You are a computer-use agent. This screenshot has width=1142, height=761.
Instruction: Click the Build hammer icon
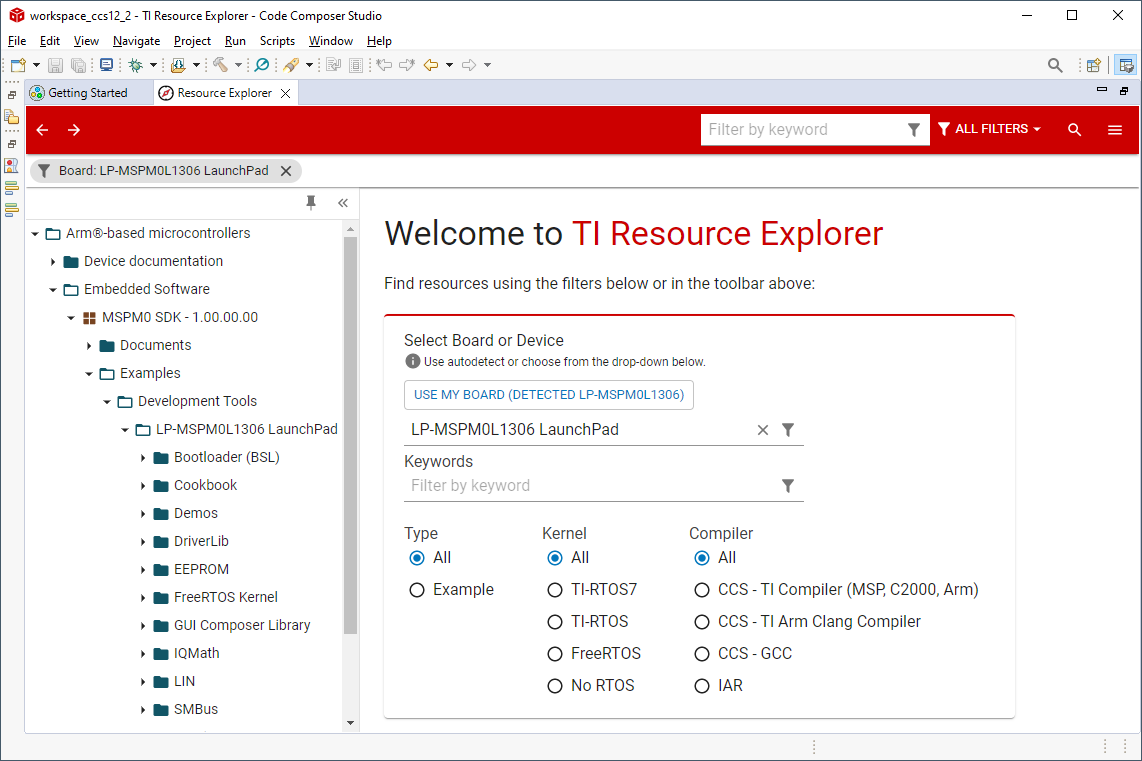click(219, 65)
